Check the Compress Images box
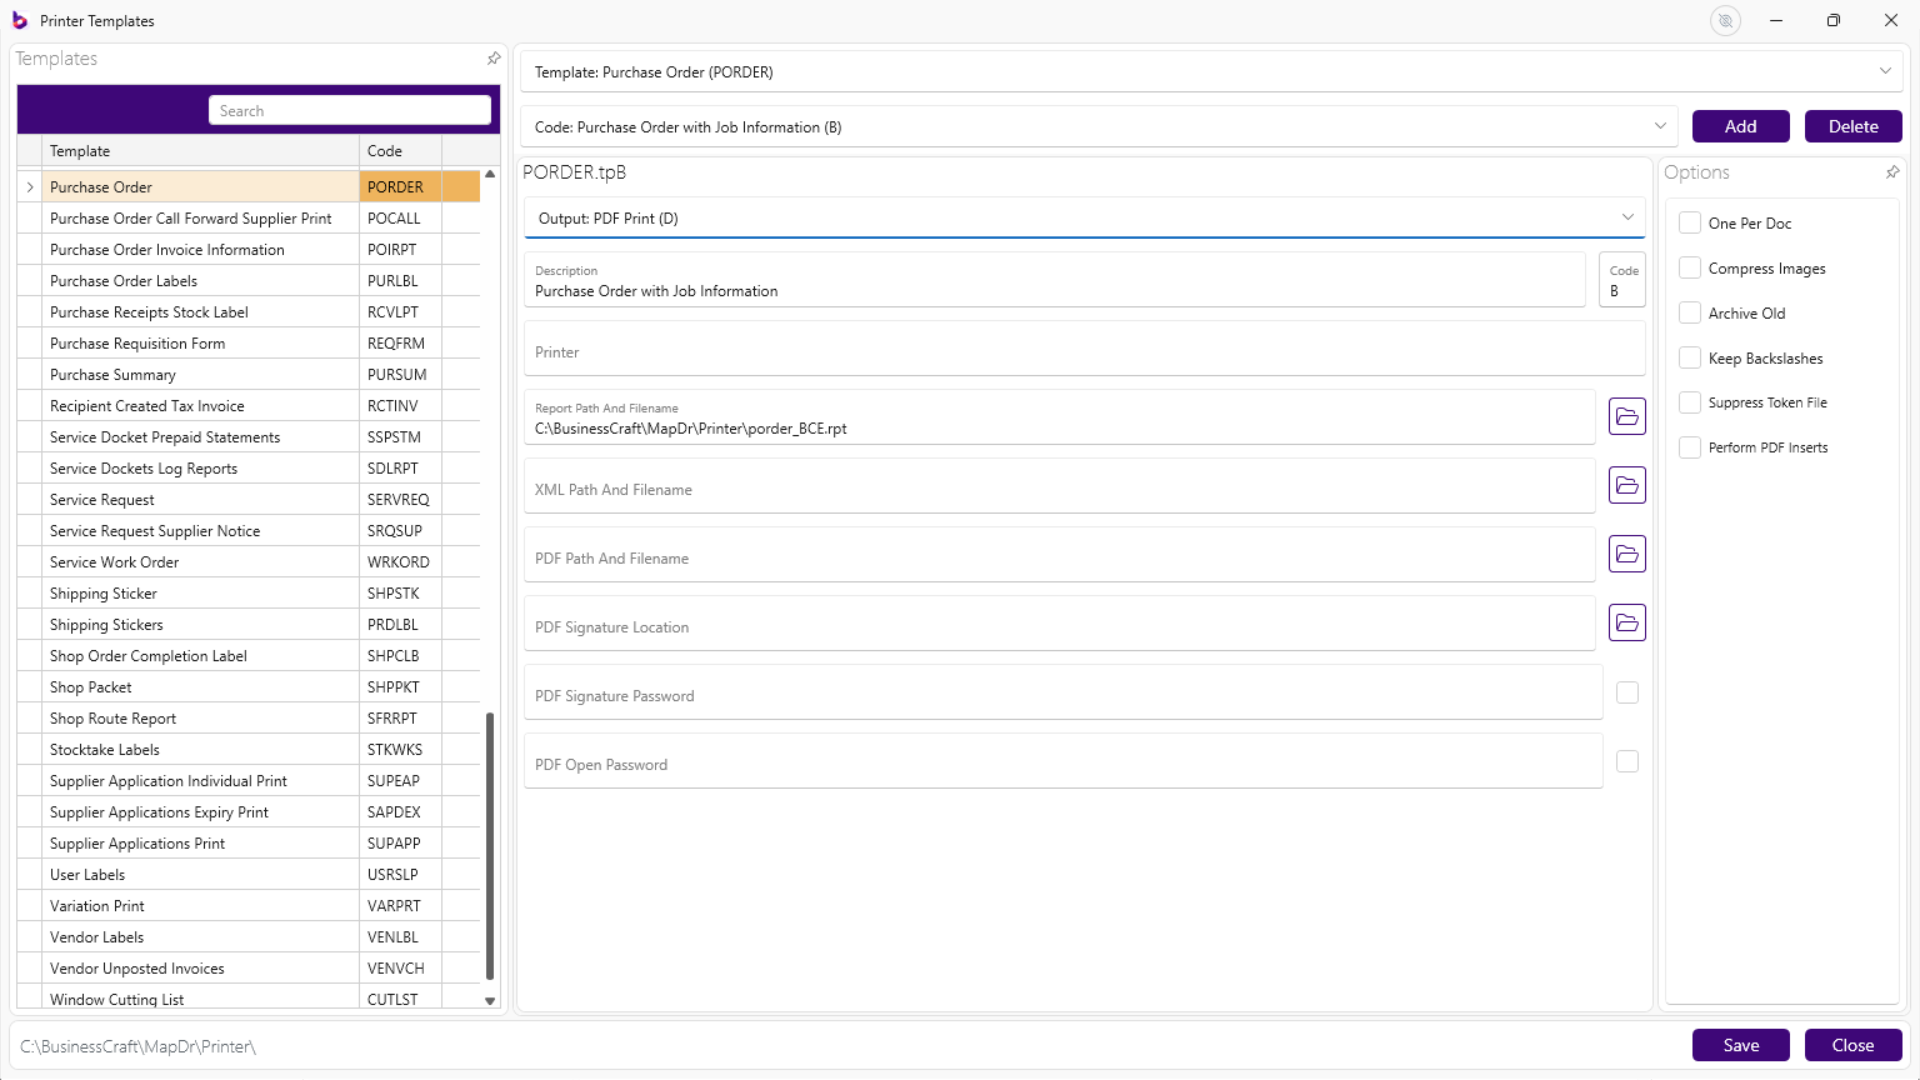Screen dimensions: 1920x1080 pyautogui.click(x=1689, y=268)
